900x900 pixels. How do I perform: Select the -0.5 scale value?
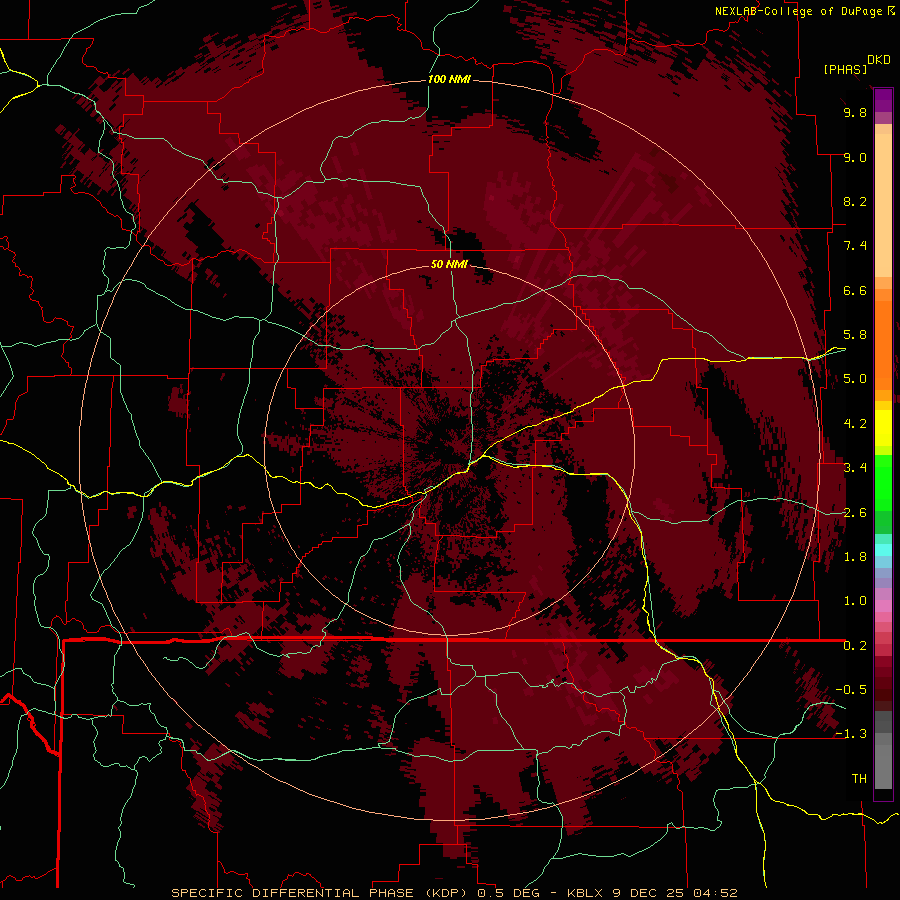[851, 690]
